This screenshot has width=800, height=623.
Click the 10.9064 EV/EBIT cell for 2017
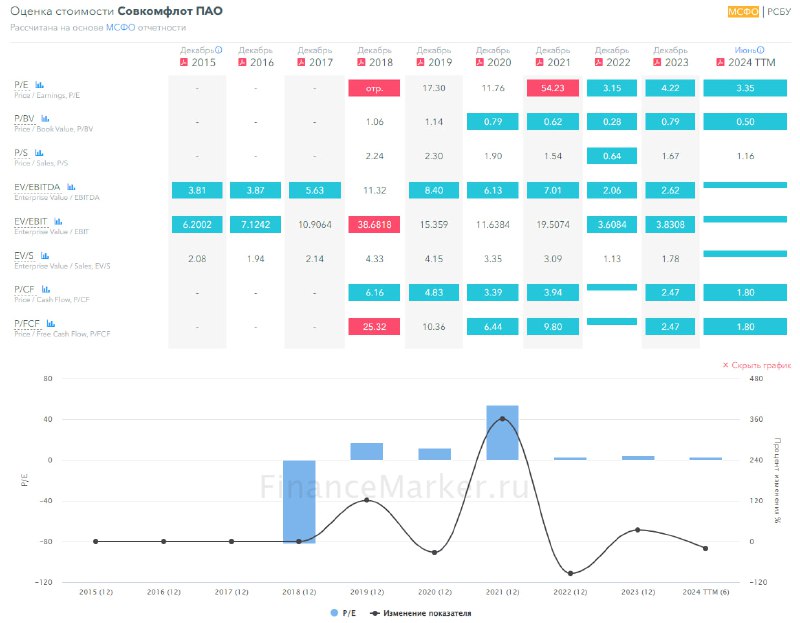click(315, 225)
